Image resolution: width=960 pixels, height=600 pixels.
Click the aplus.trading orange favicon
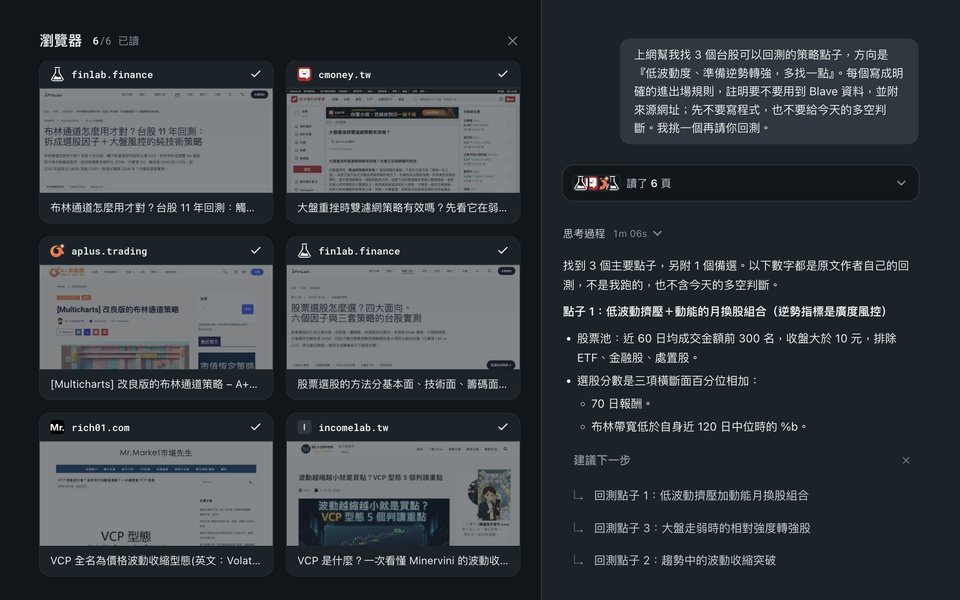pyautogui.click(x=58, y=251)
